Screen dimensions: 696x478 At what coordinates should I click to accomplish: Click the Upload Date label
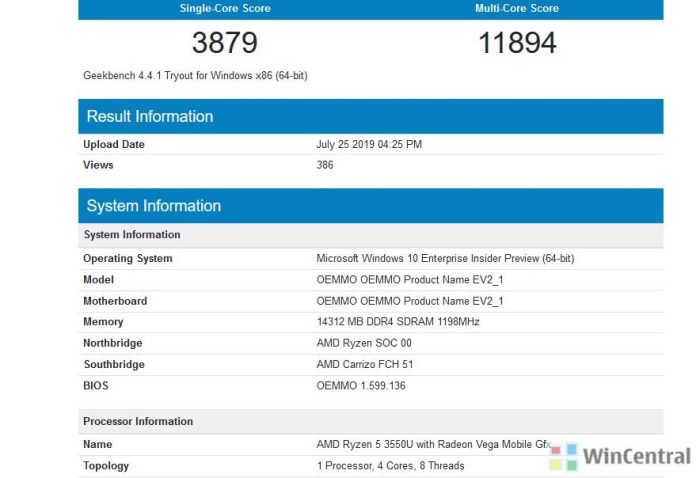114,144
